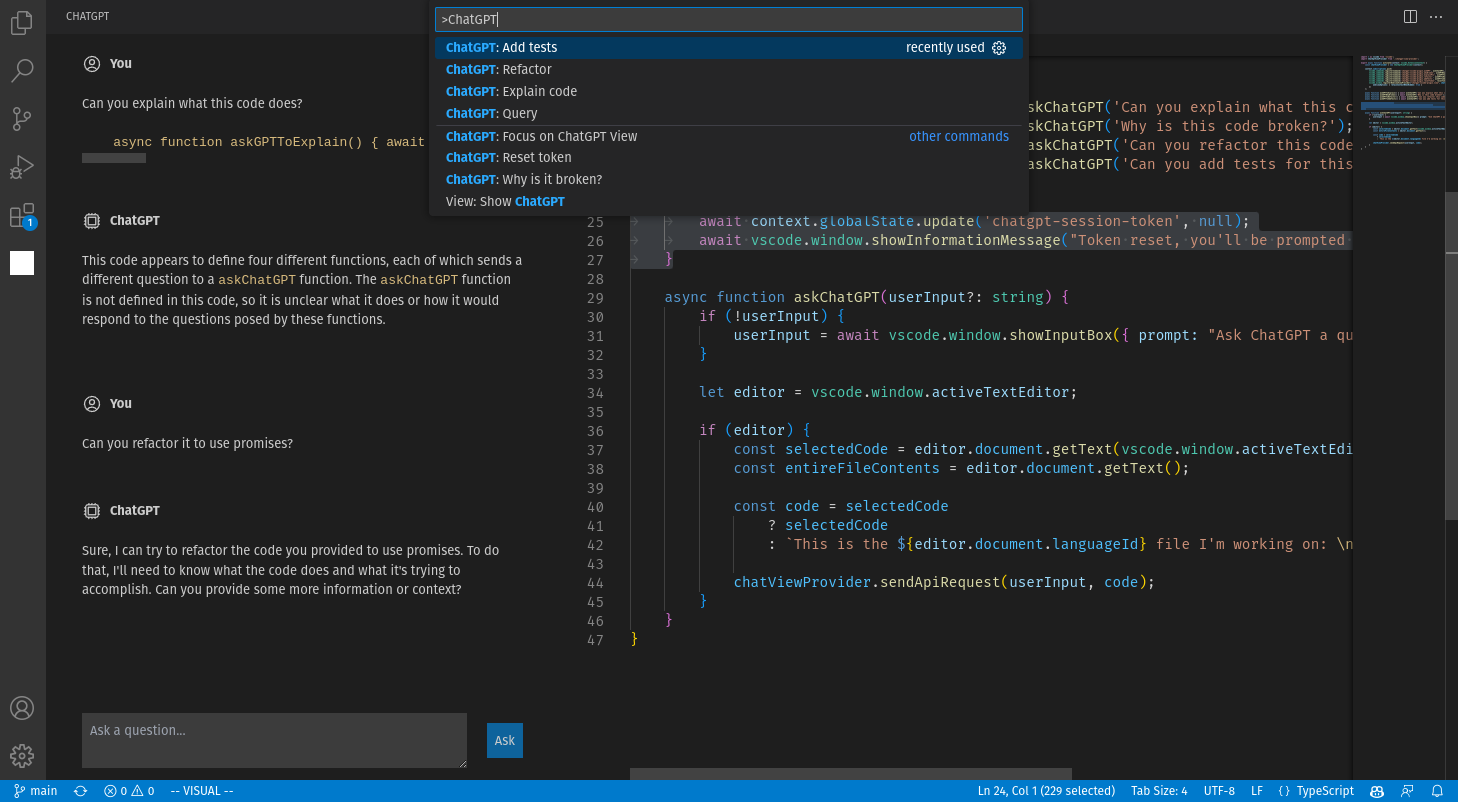
Task: Open the Manage gear at bottom of activity bar
Action: click(x=22, y=756)
